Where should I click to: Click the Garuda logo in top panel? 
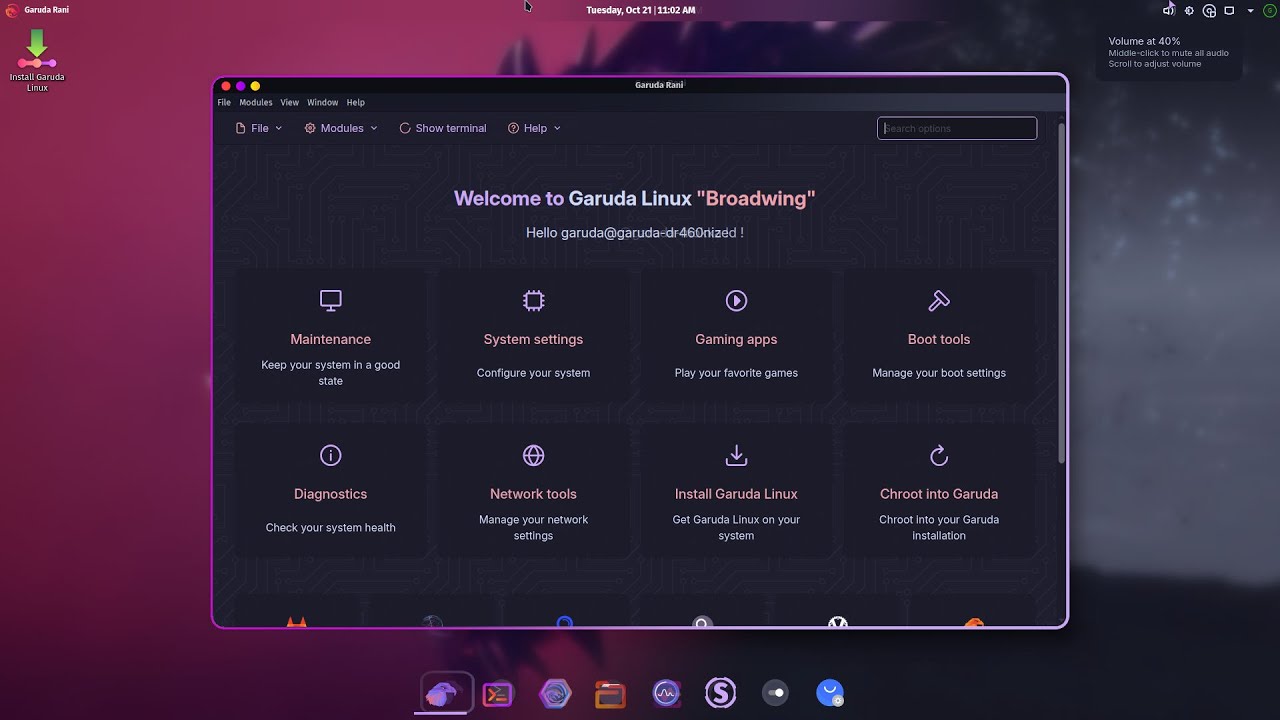11,10
